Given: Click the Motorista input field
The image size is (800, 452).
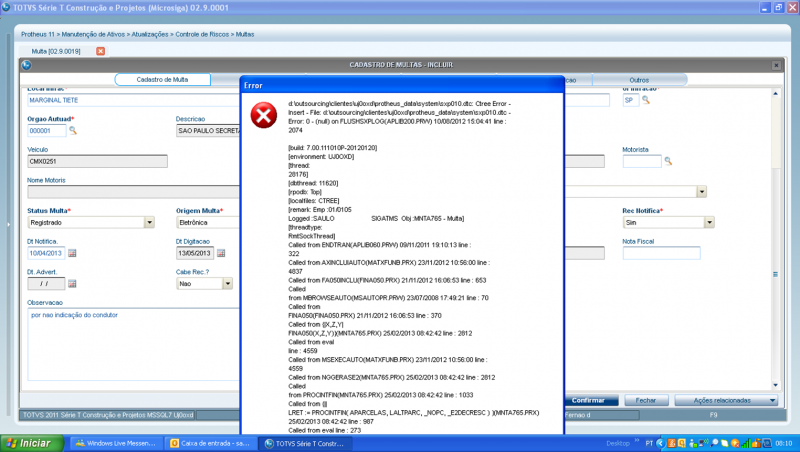Looking at the screenshot, I should [x=642, y=161].
